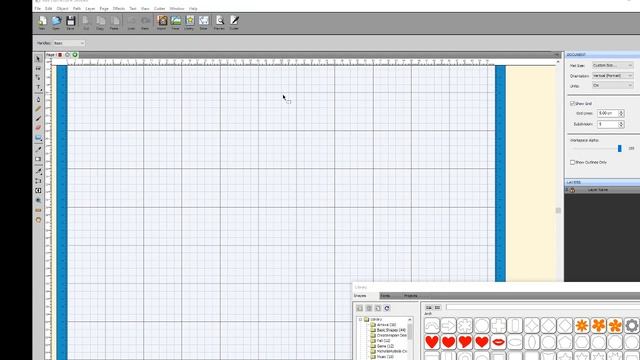This screenshot has height=360, width=640.
Task: Select the Zoom magnifier tool
Action: (38, 200)
